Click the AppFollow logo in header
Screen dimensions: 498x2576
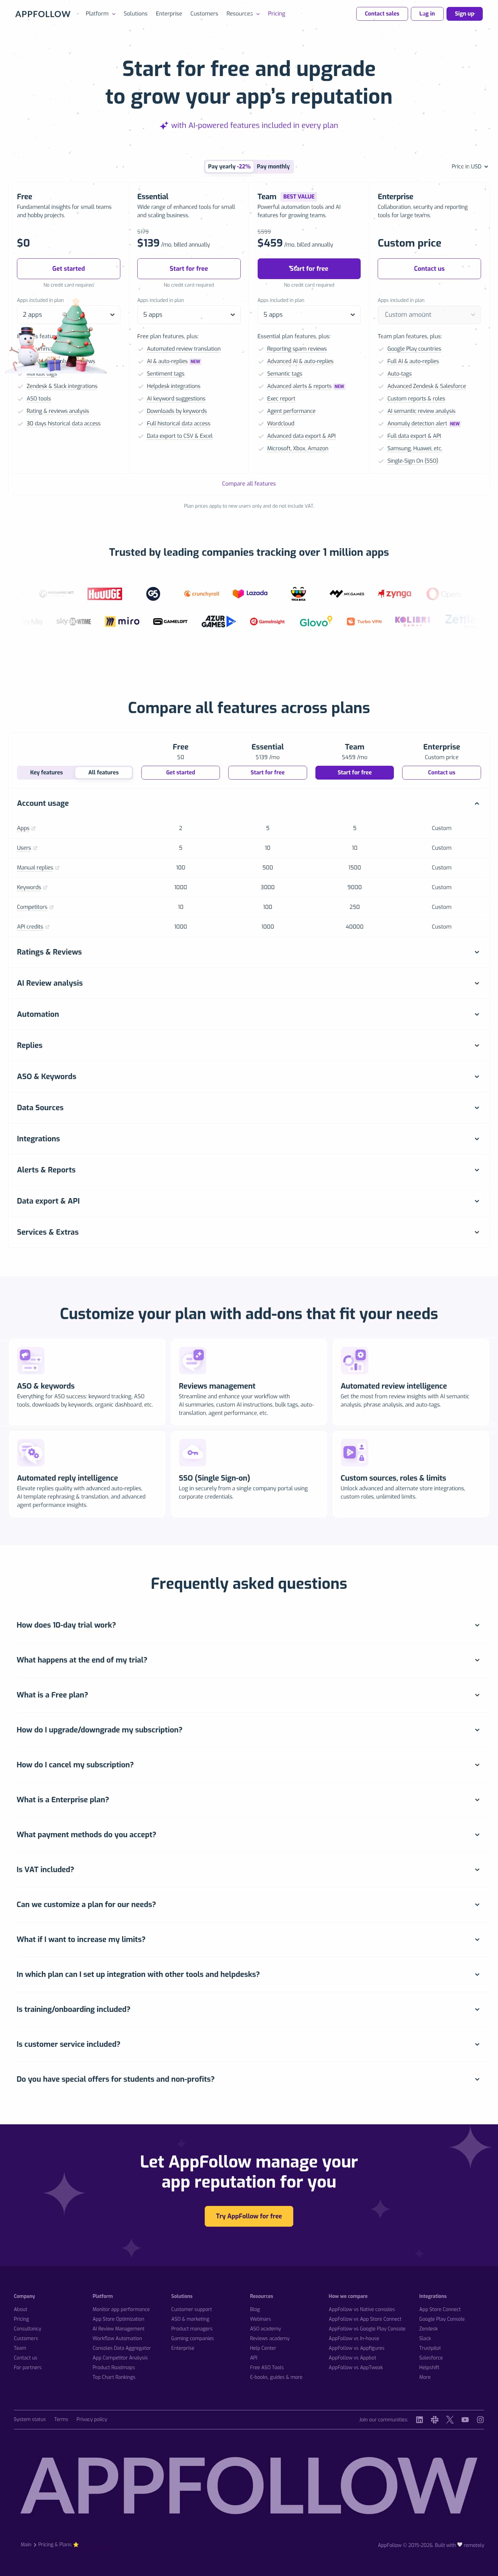pyautogui.click(x=43, y=14)
